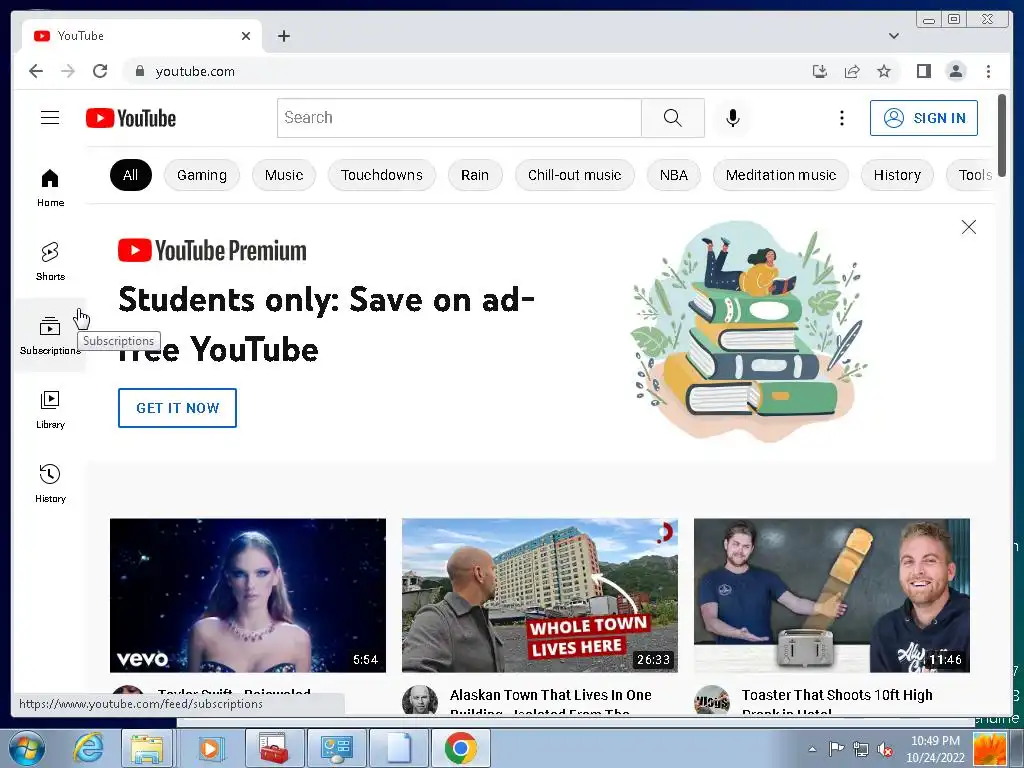This screenshot has width=1024, height=768.
Task: Click the search magnifier button
Action: (673, 118)
